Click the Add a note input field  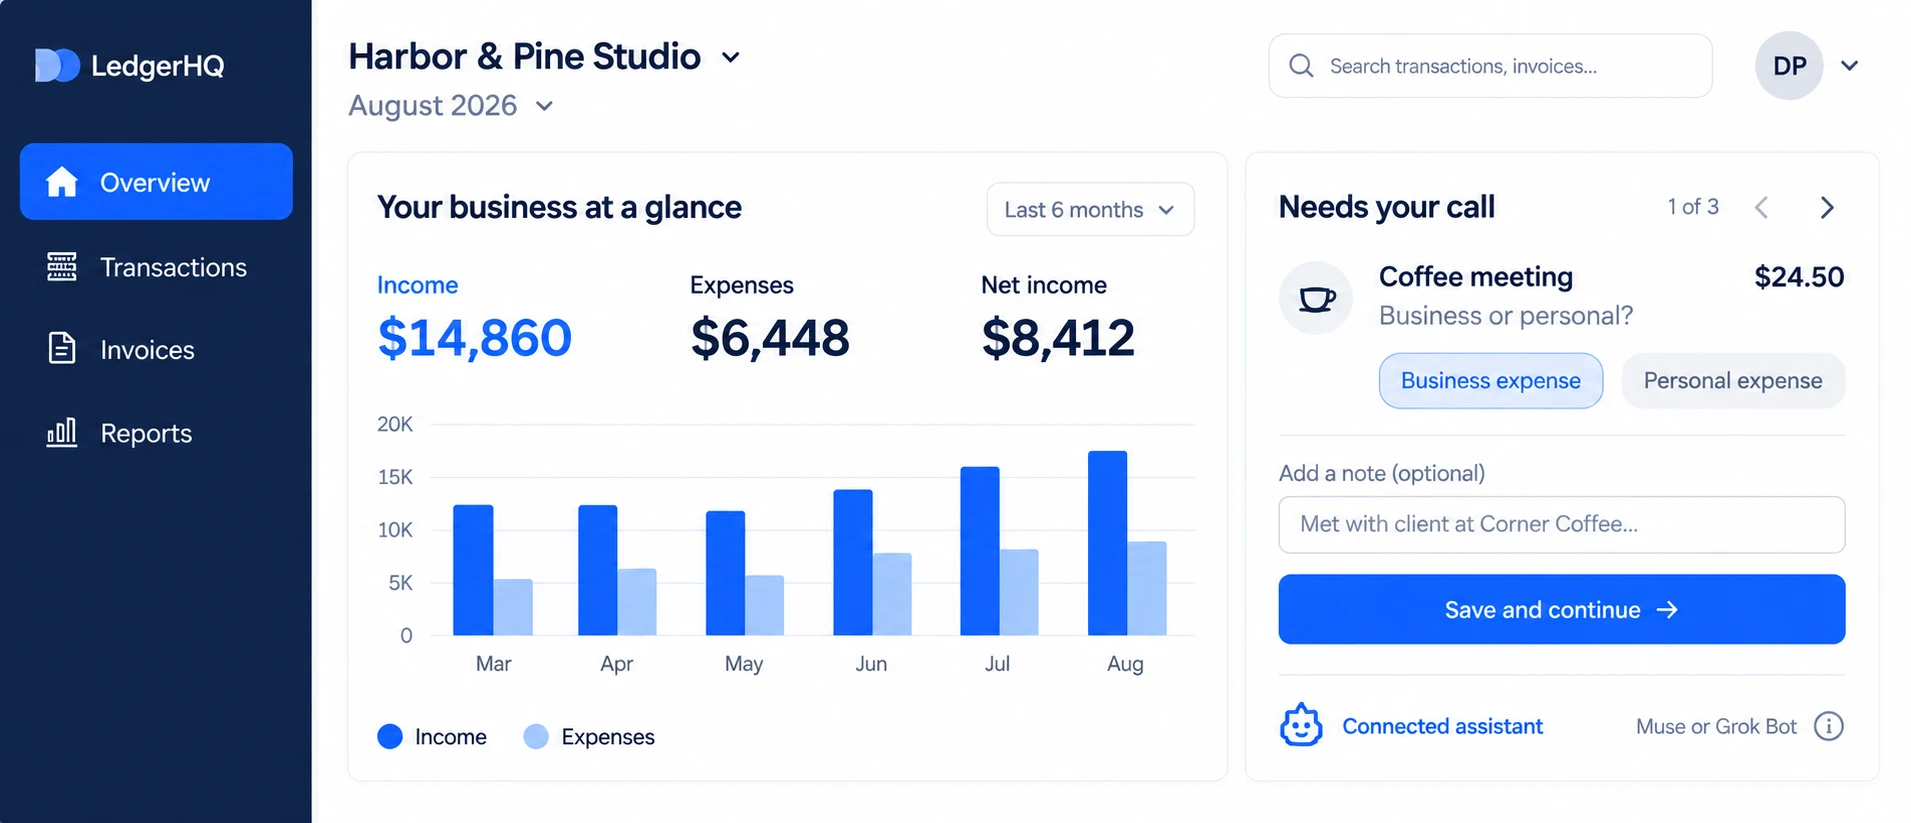click(x=1561, y=524)
